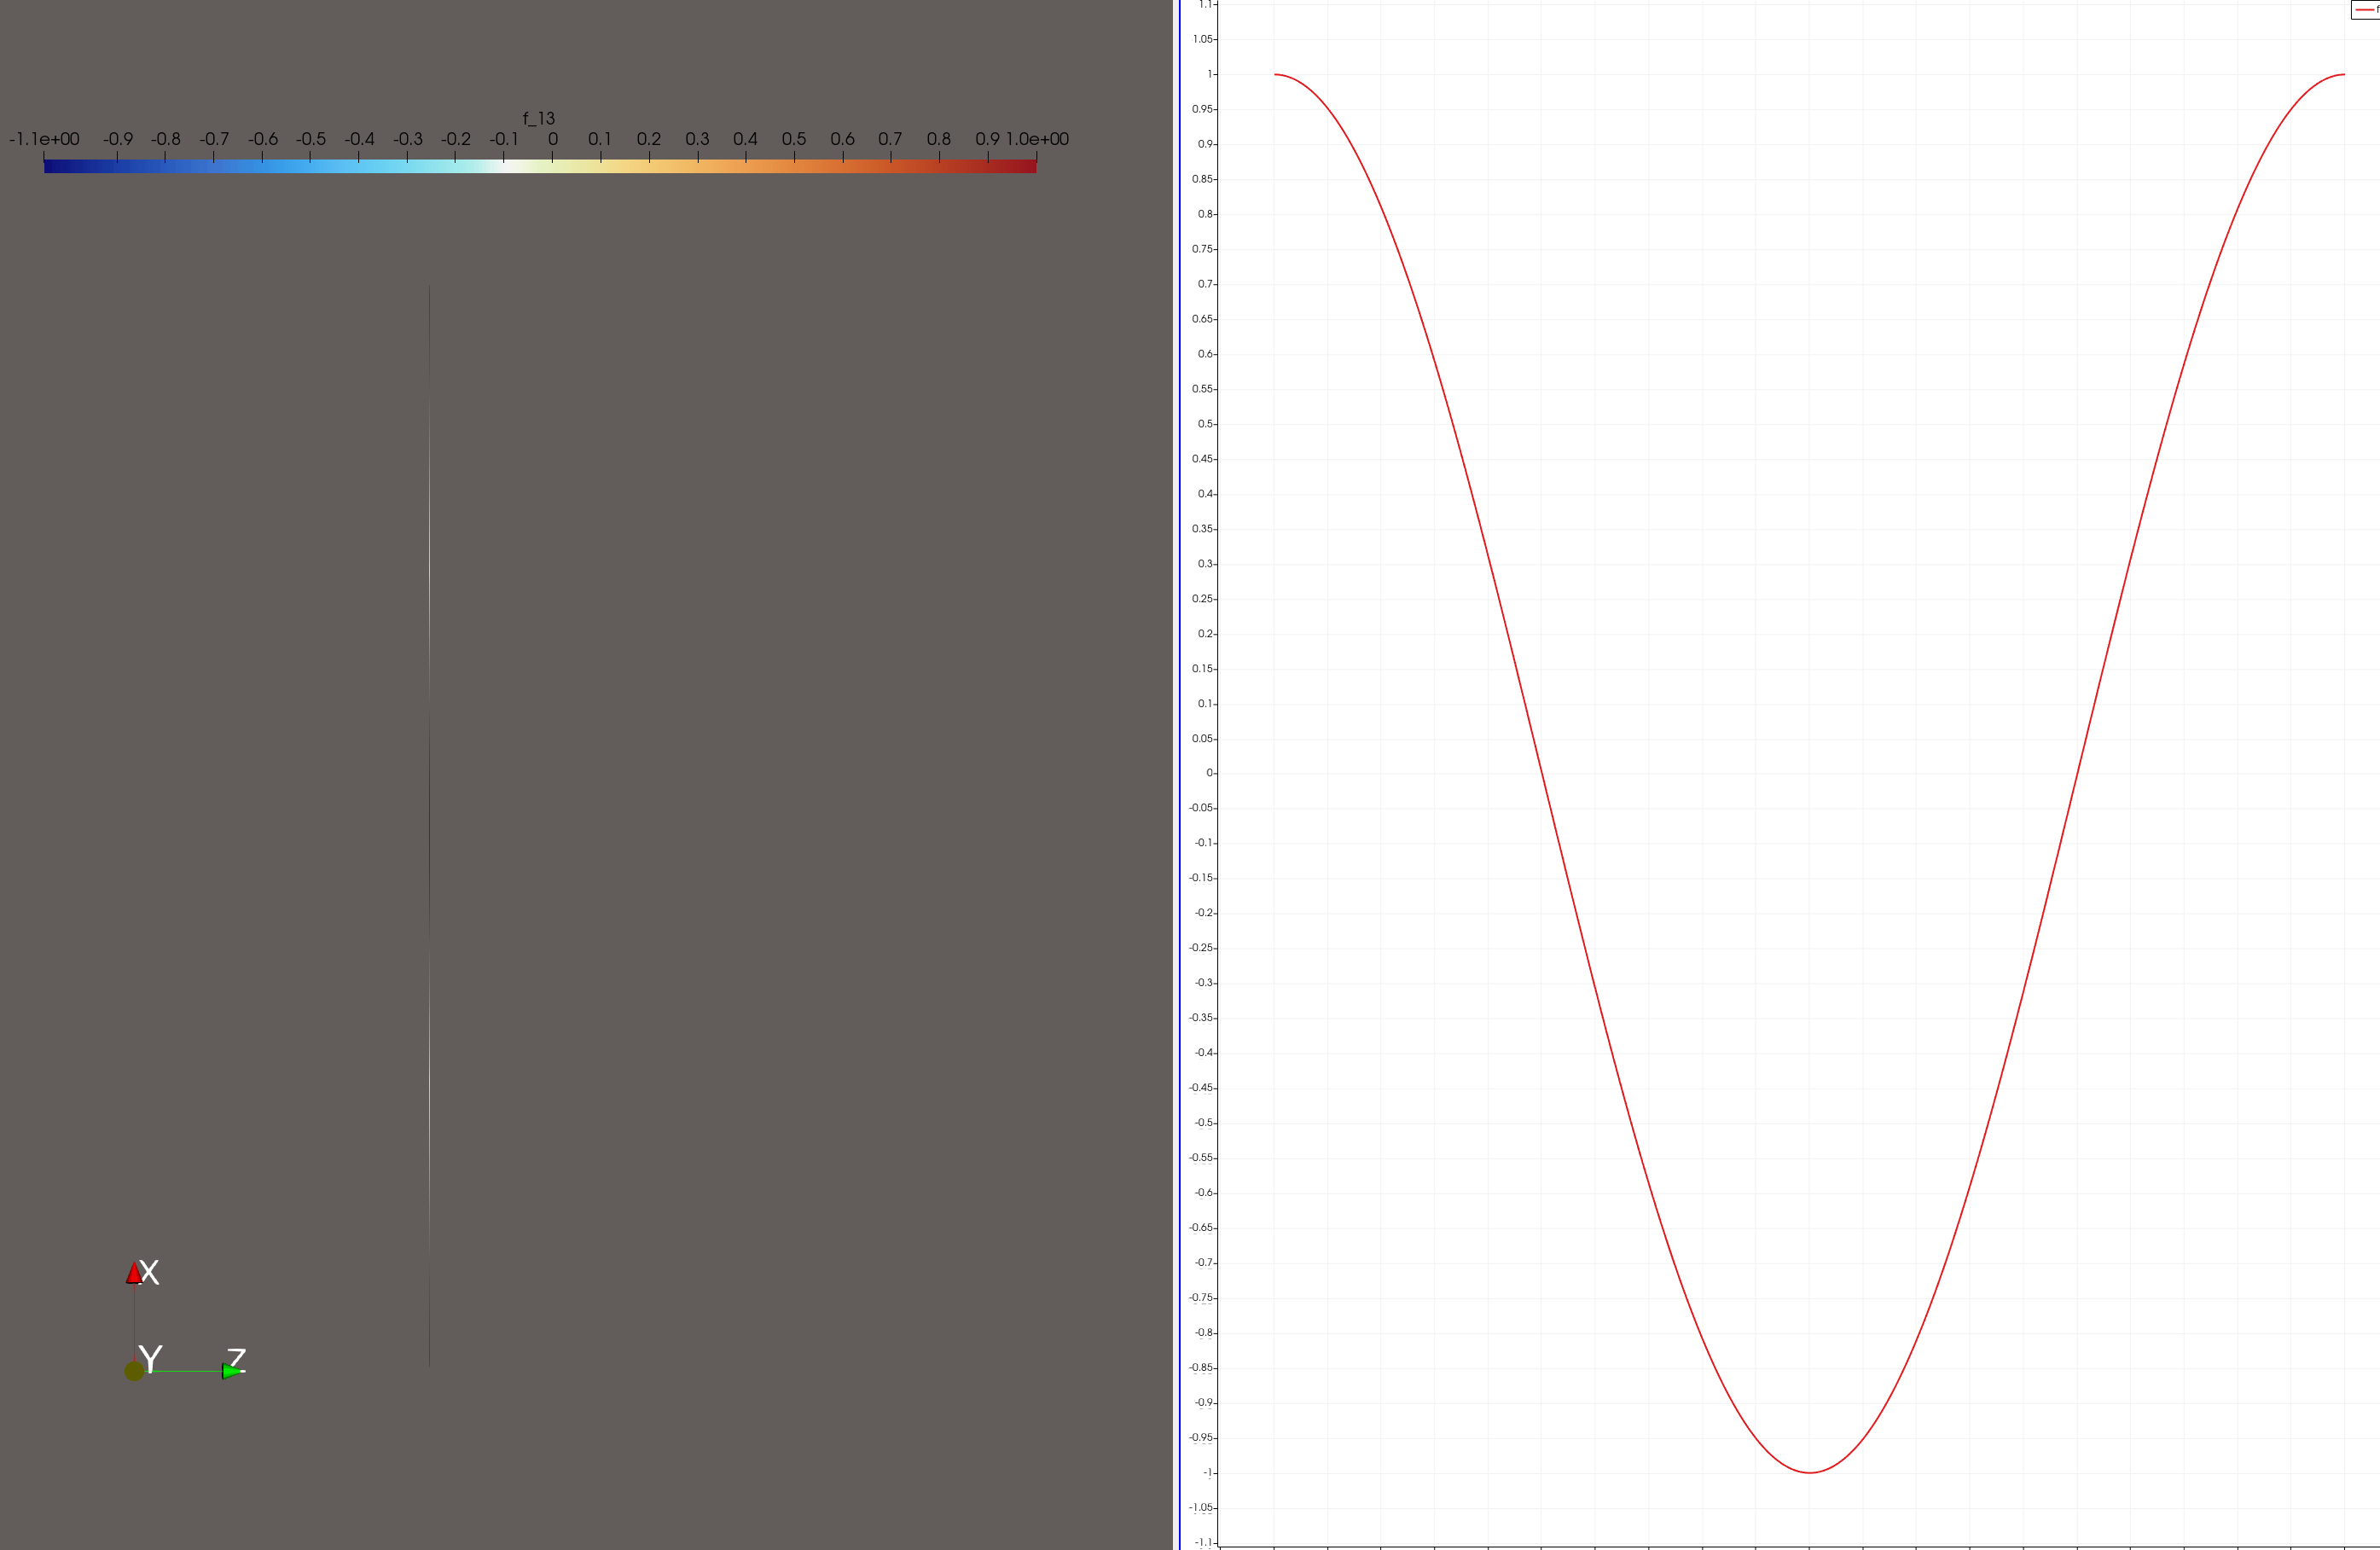The width and height of the screenshot is (2380, 1550).
Task: Click the 0.5 tick label on the color legend
Action: pyautogui.click(x=794, y=139)
